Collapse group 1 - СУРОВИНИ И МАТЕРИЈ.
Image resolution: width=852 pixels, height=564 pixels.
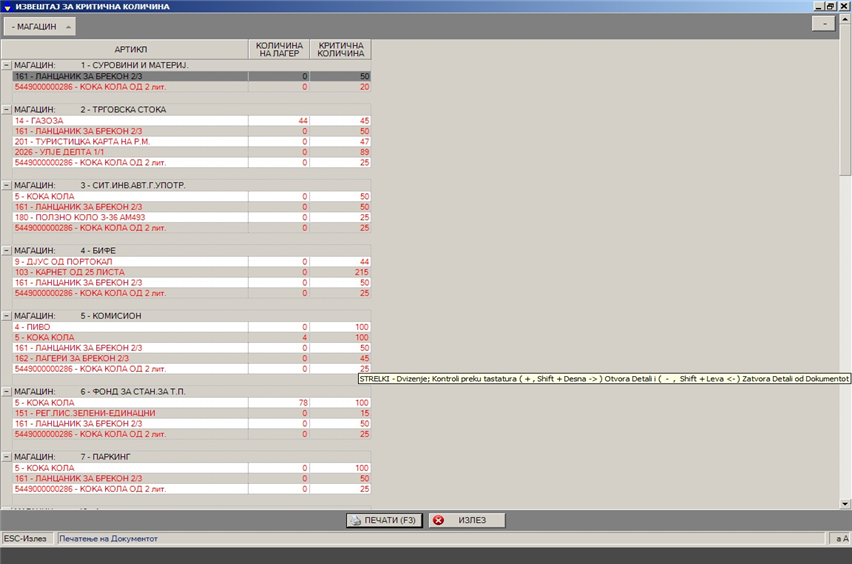[6, 65]
